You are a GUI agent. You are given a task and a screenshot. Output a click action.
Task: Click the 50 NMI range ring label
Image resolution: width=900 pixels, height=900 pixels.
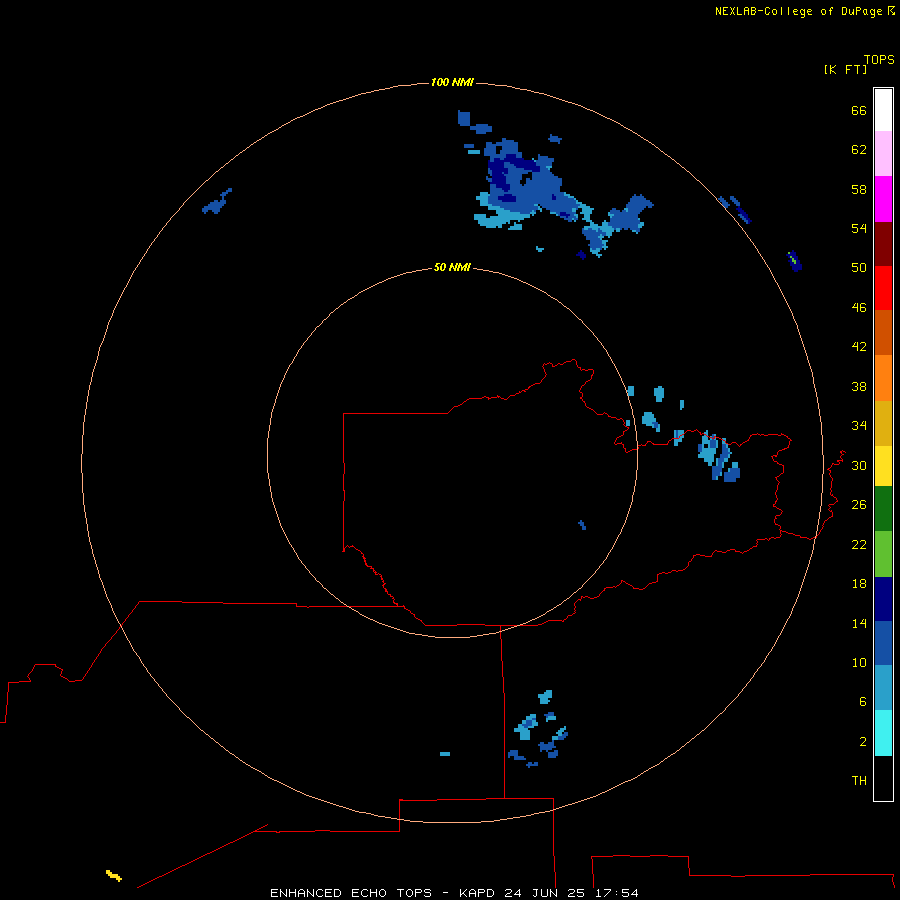(x=452, y=267)
